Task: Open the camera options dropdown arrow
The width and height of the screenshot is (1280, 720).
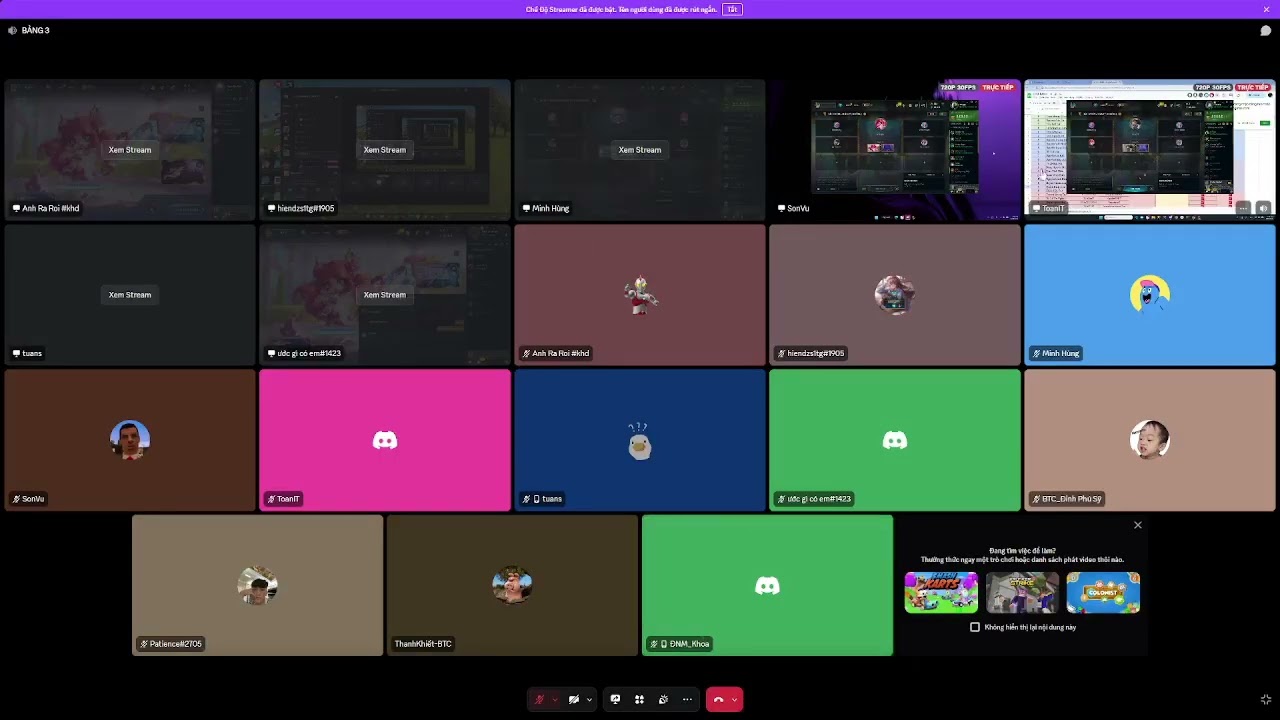Action: tap(589, 700)
